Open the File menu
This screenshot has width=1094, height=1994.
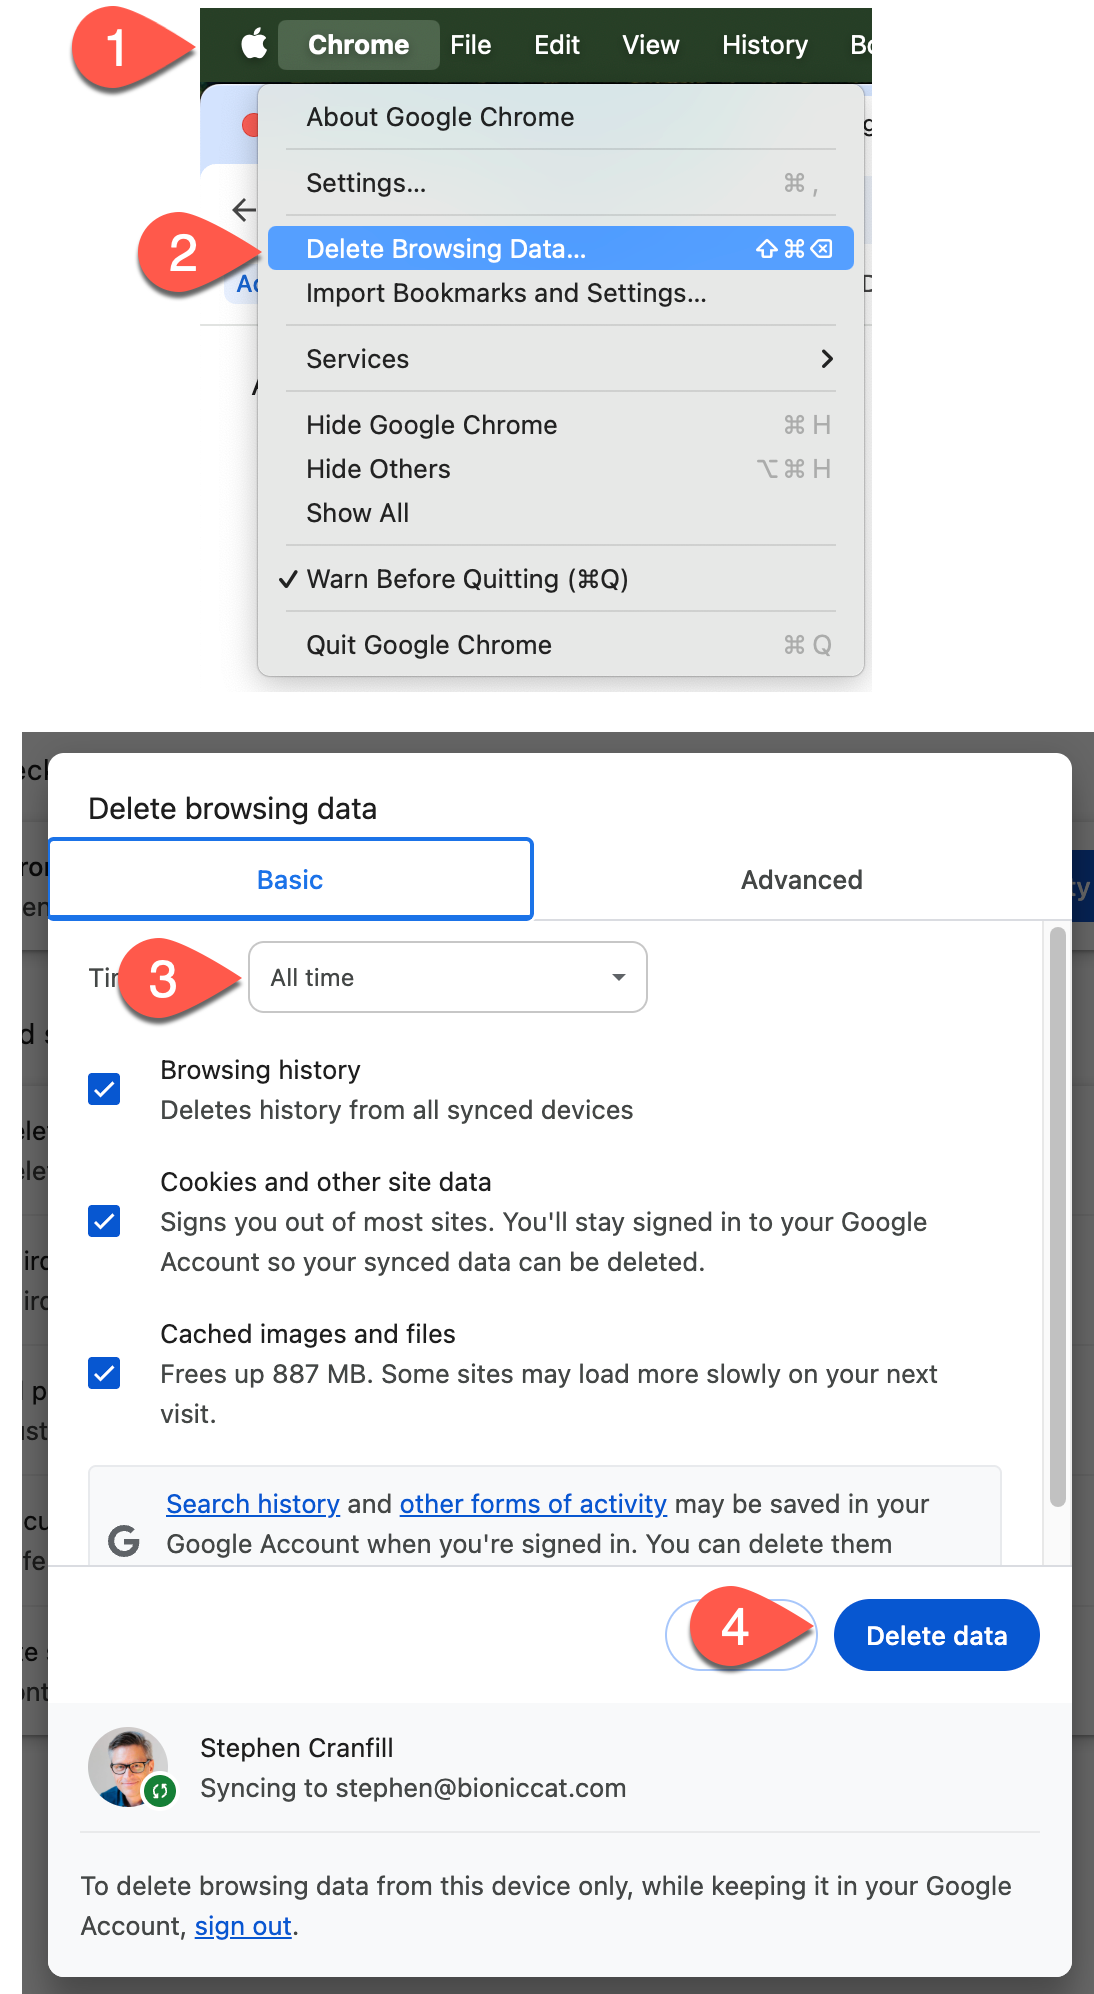470,45
